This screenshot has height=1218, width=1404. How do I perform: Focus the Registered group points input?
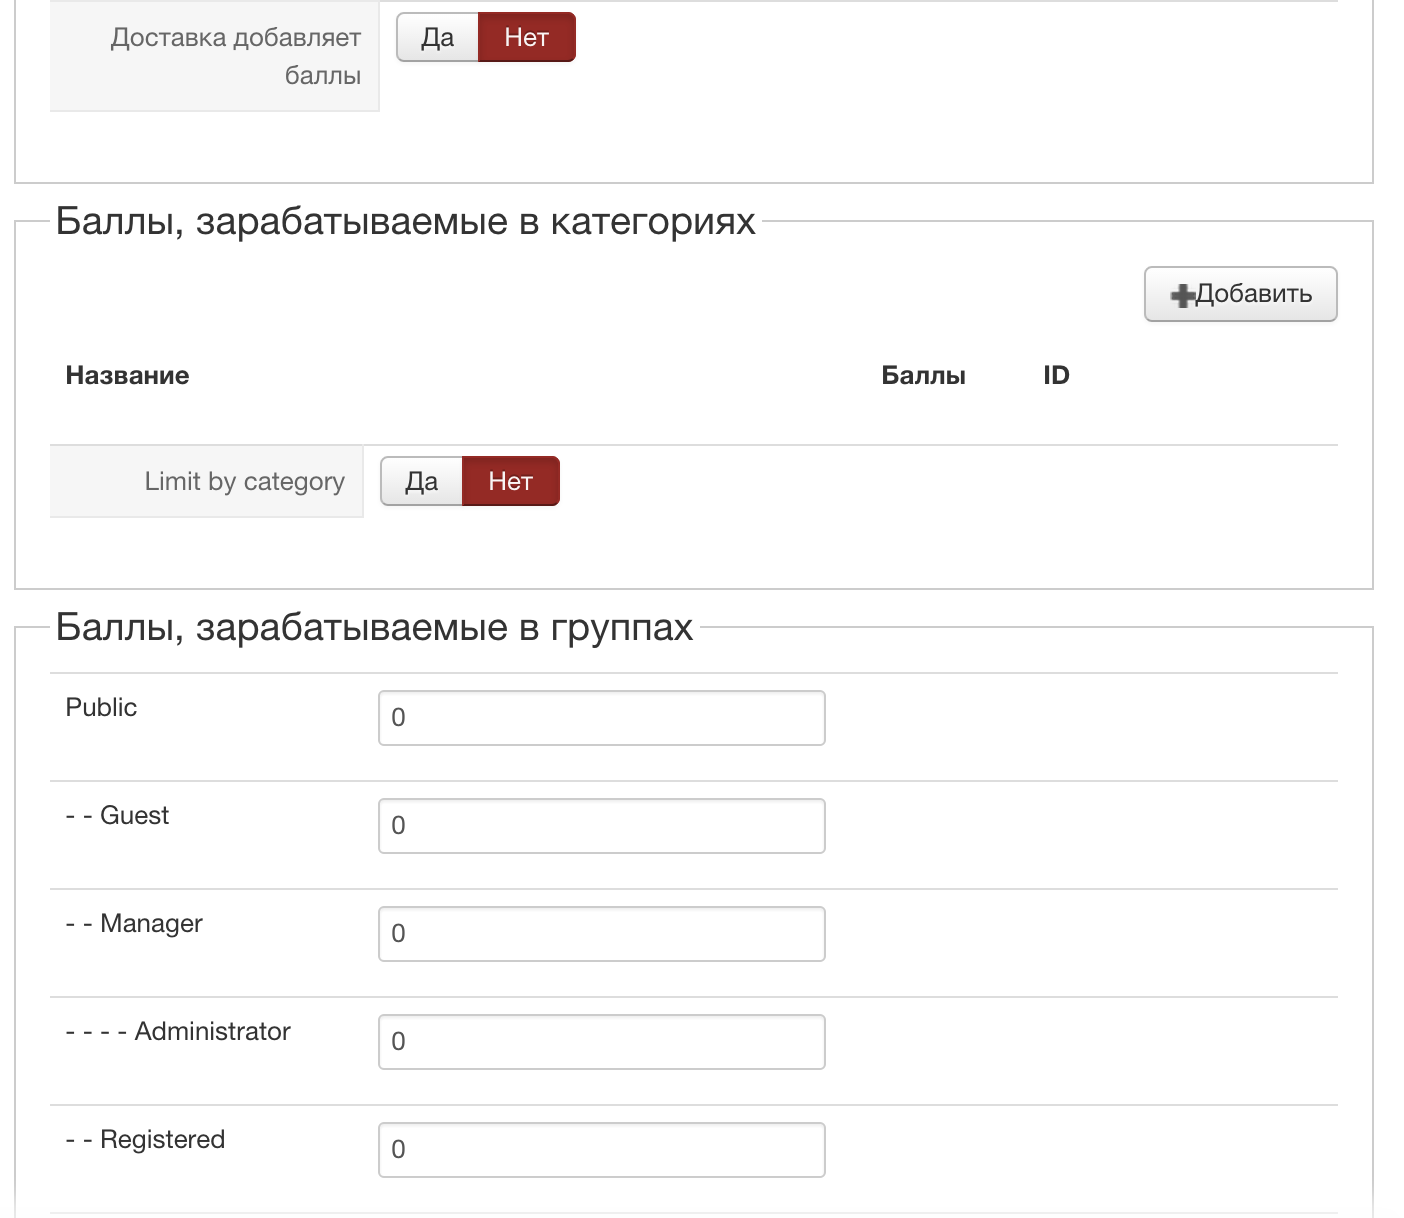[x=601, y=1150]
